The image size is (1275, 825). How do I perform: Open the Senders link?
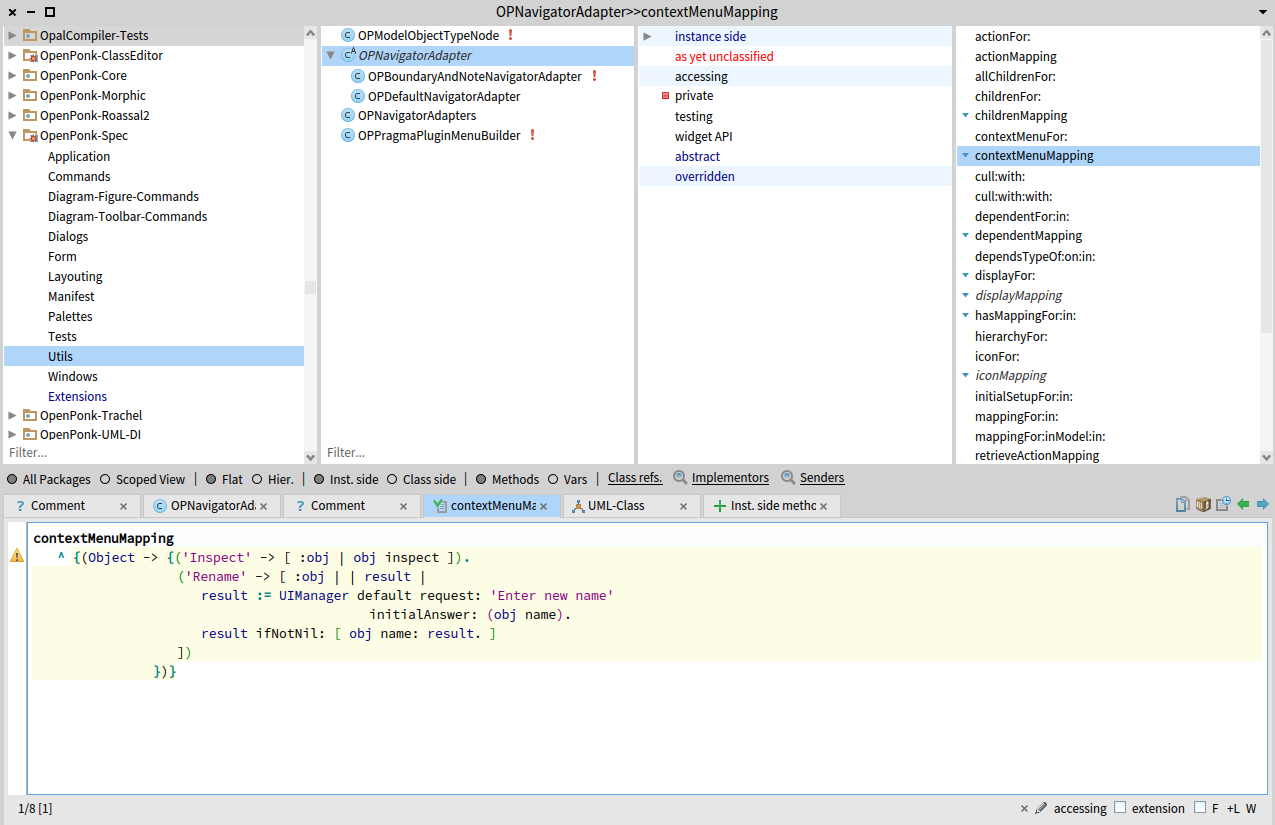point(822,478)
